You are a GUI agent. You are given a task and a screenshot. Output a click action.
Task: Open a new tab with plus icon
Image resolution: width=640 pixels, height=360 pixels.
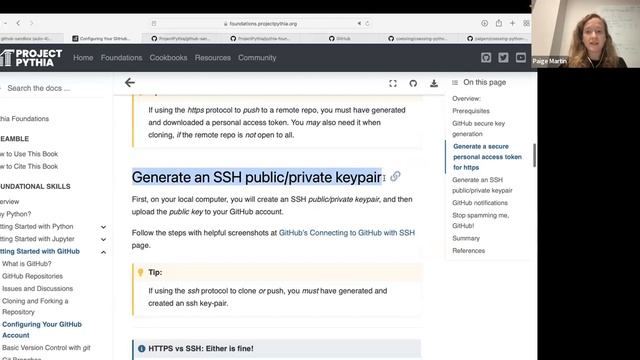coord(512,23)
